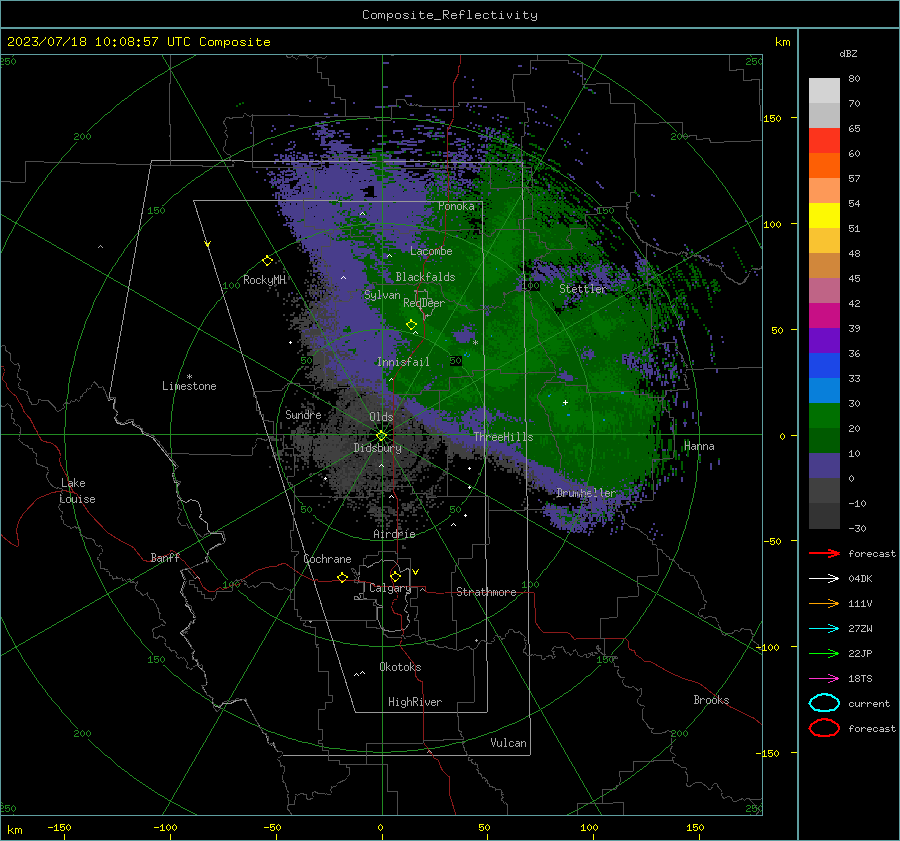Click the Sylvan label
Image resolution: width=900 pixels, height=841 pixels.
coord(382,295)
